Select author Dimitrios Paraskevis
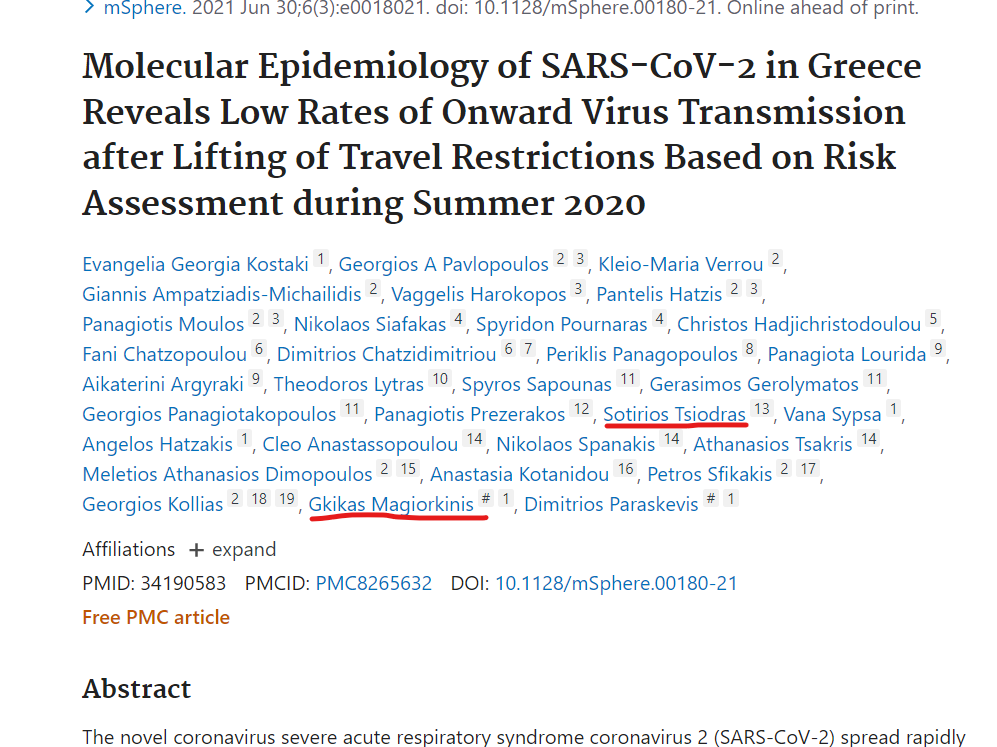The width and height of the screenshot is (997, 747). 611,504
